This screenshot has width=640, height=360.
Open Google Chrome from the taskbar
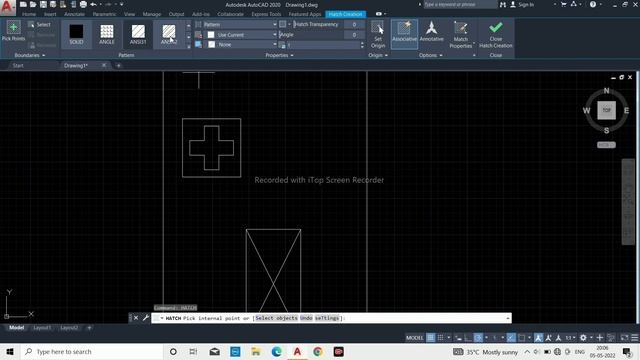point(318,351)
